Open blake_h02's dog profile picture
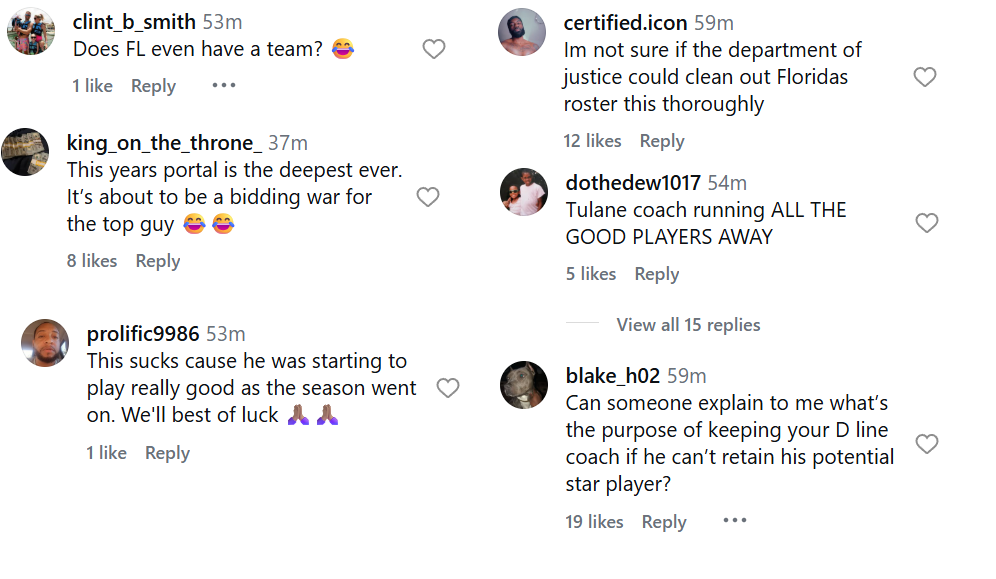 click(x=524, y=385)
